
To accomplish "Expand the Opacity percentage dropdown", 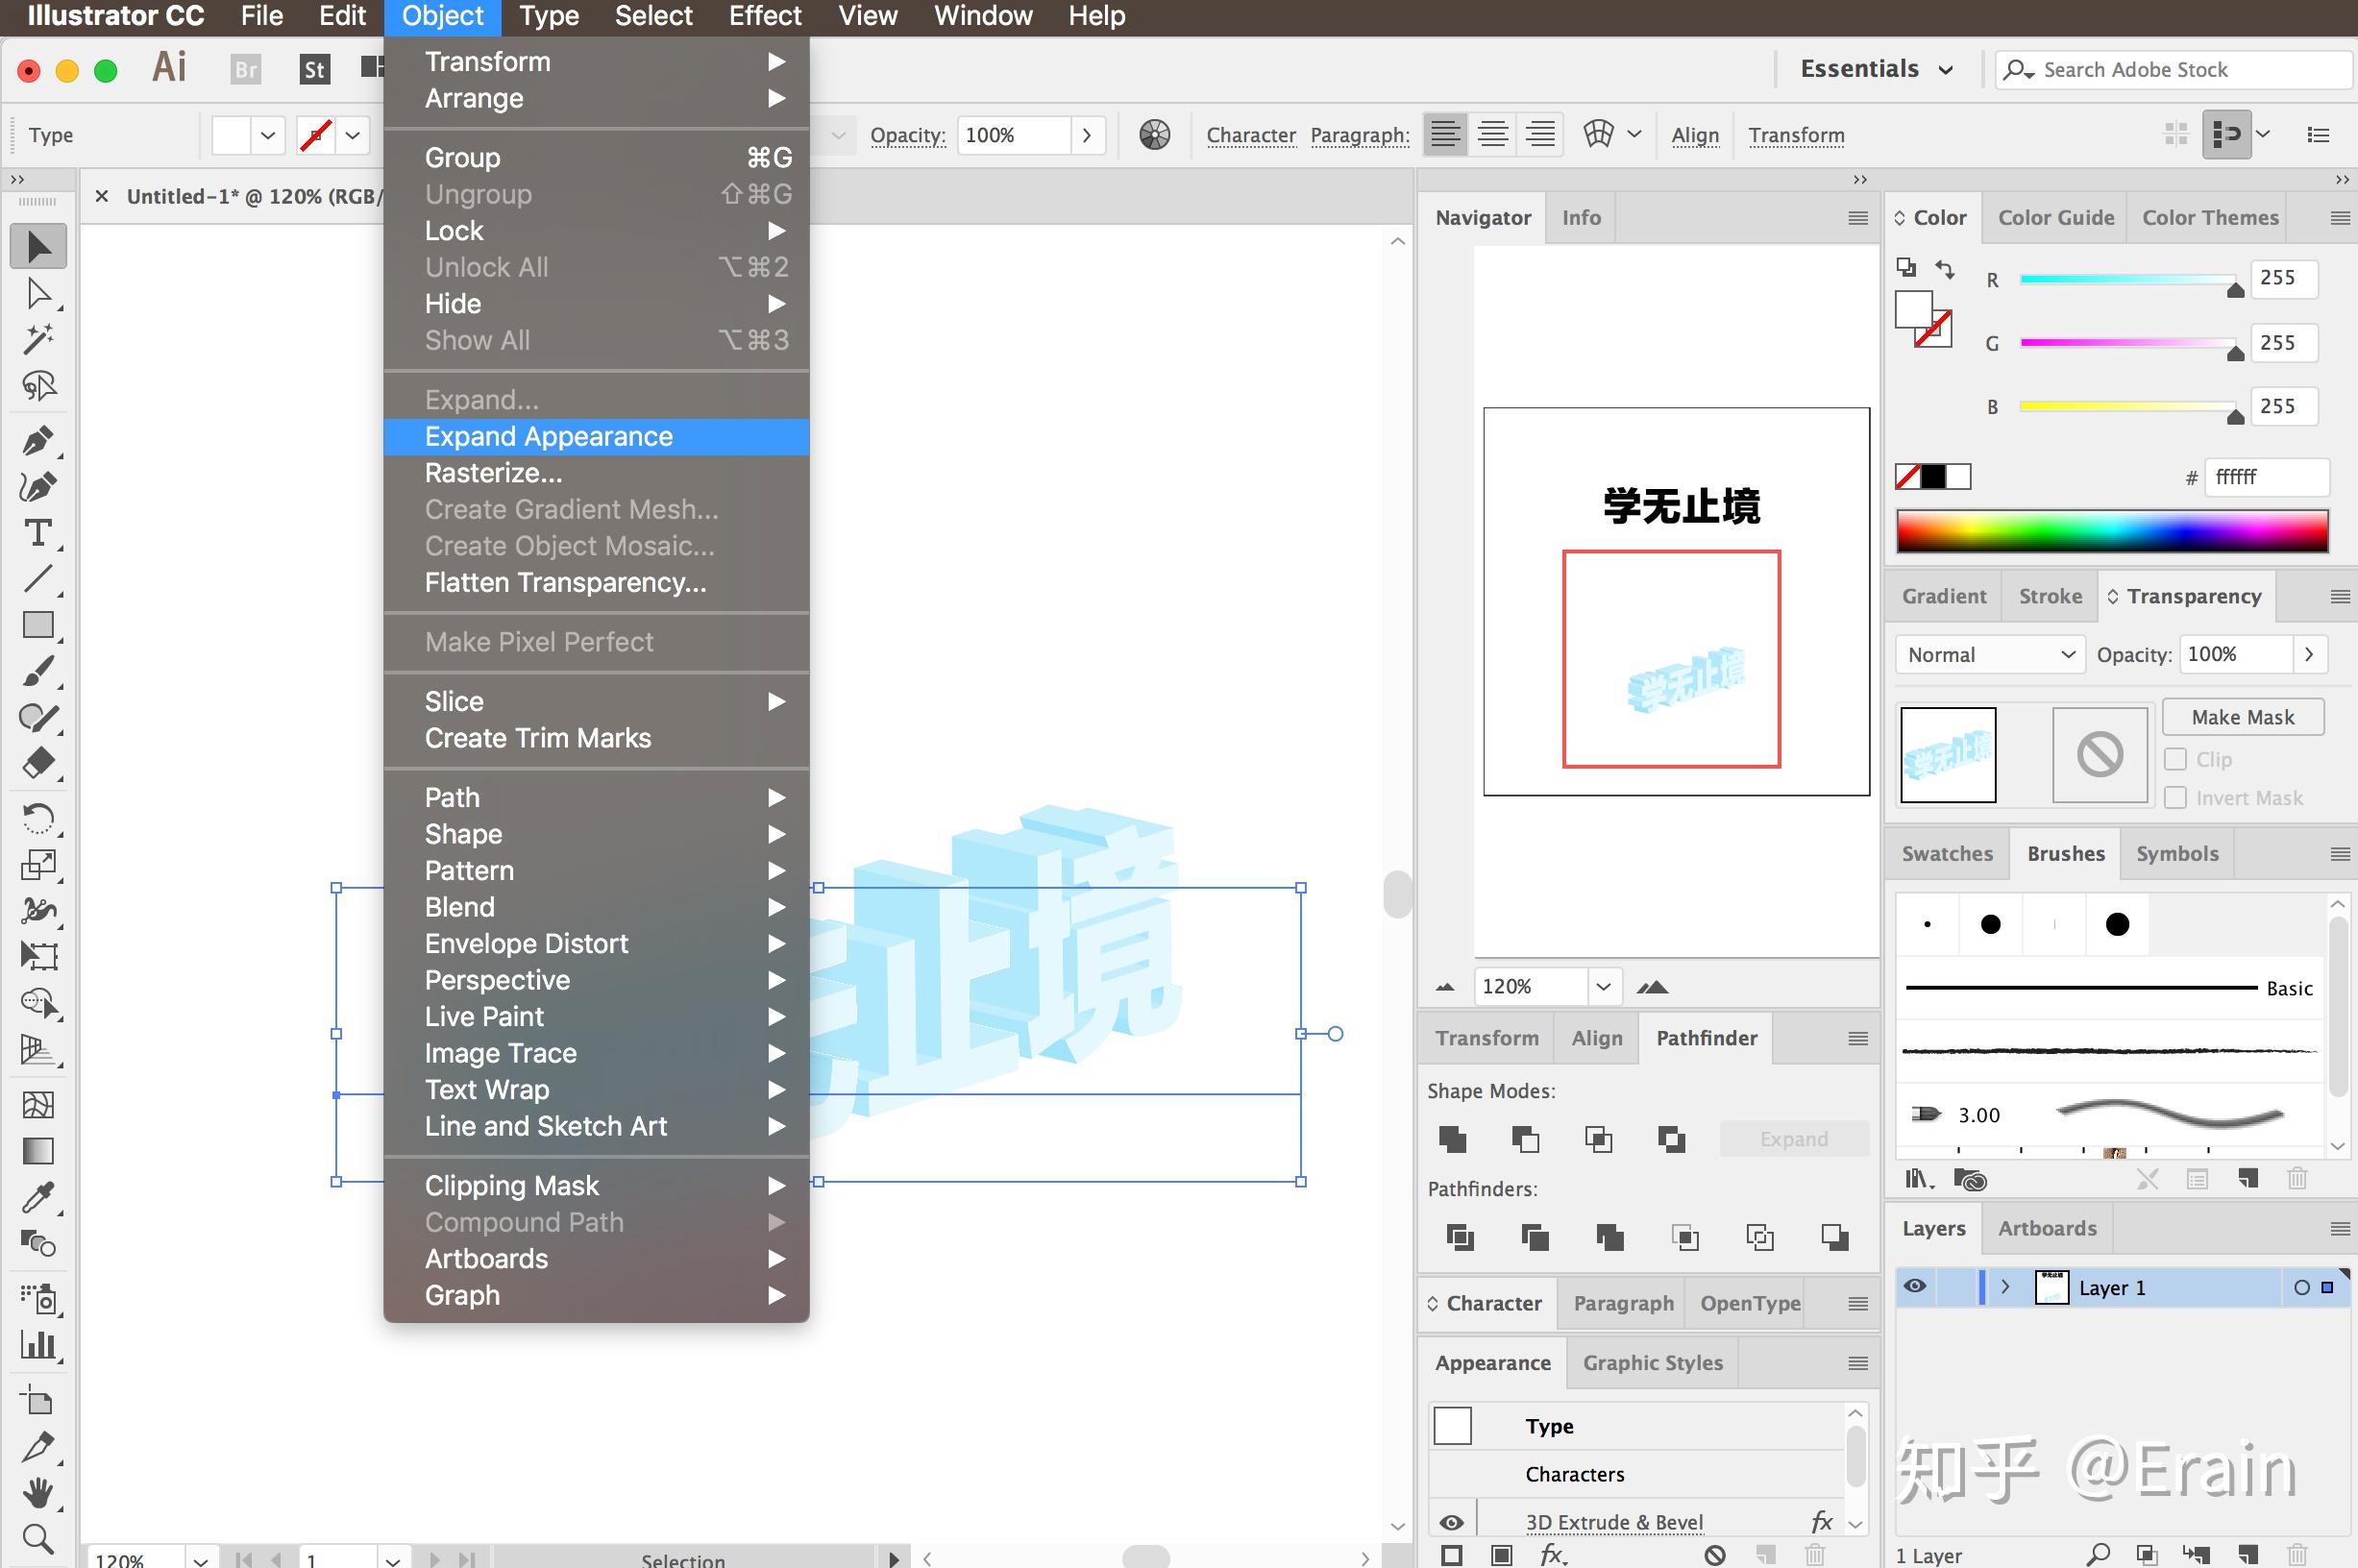I will pyautogui.click(x=1087, y=135).
